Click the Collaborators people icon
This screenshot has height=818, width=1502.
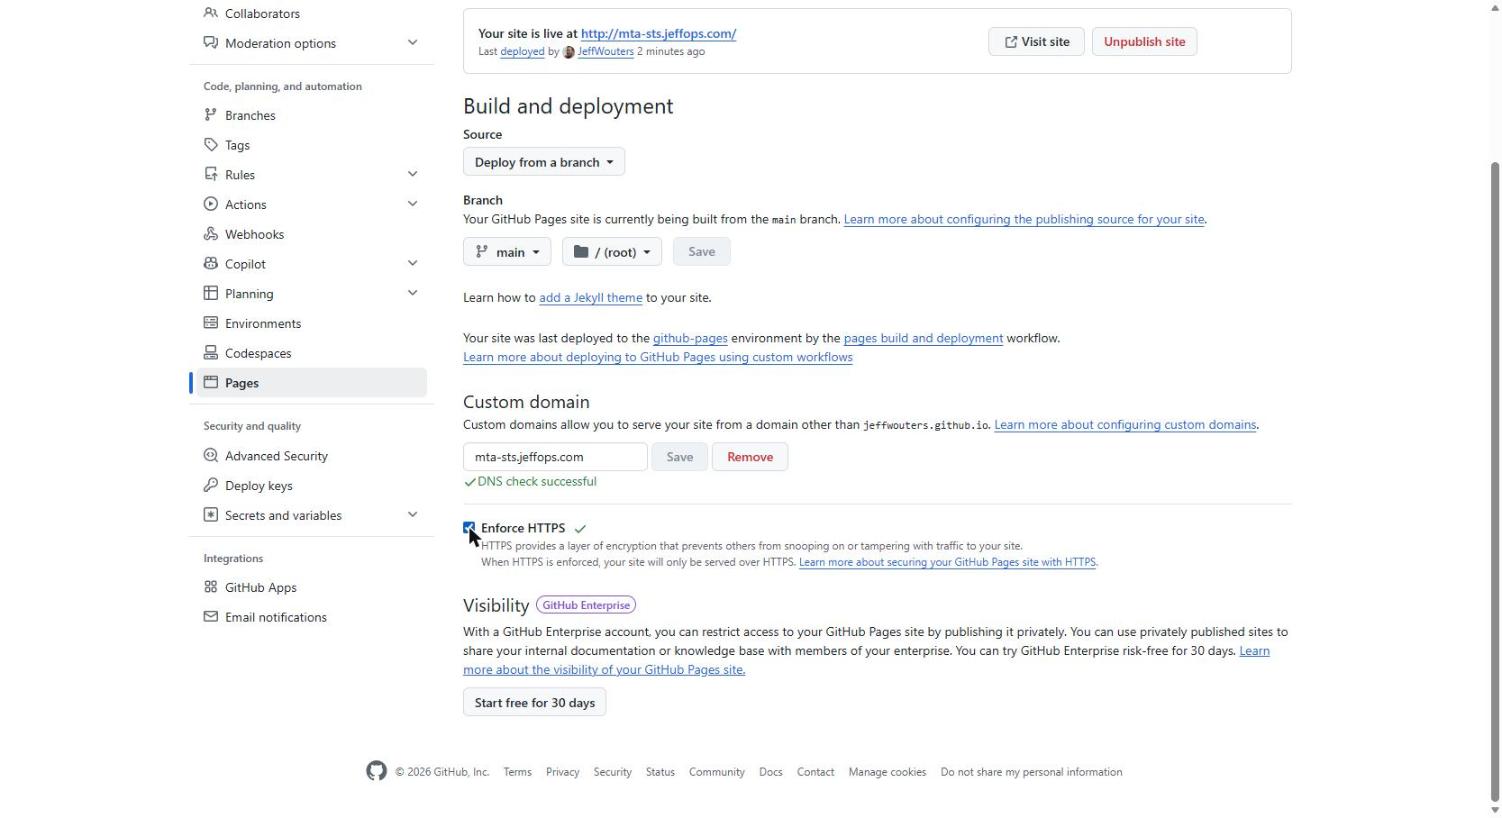point(210,13)
